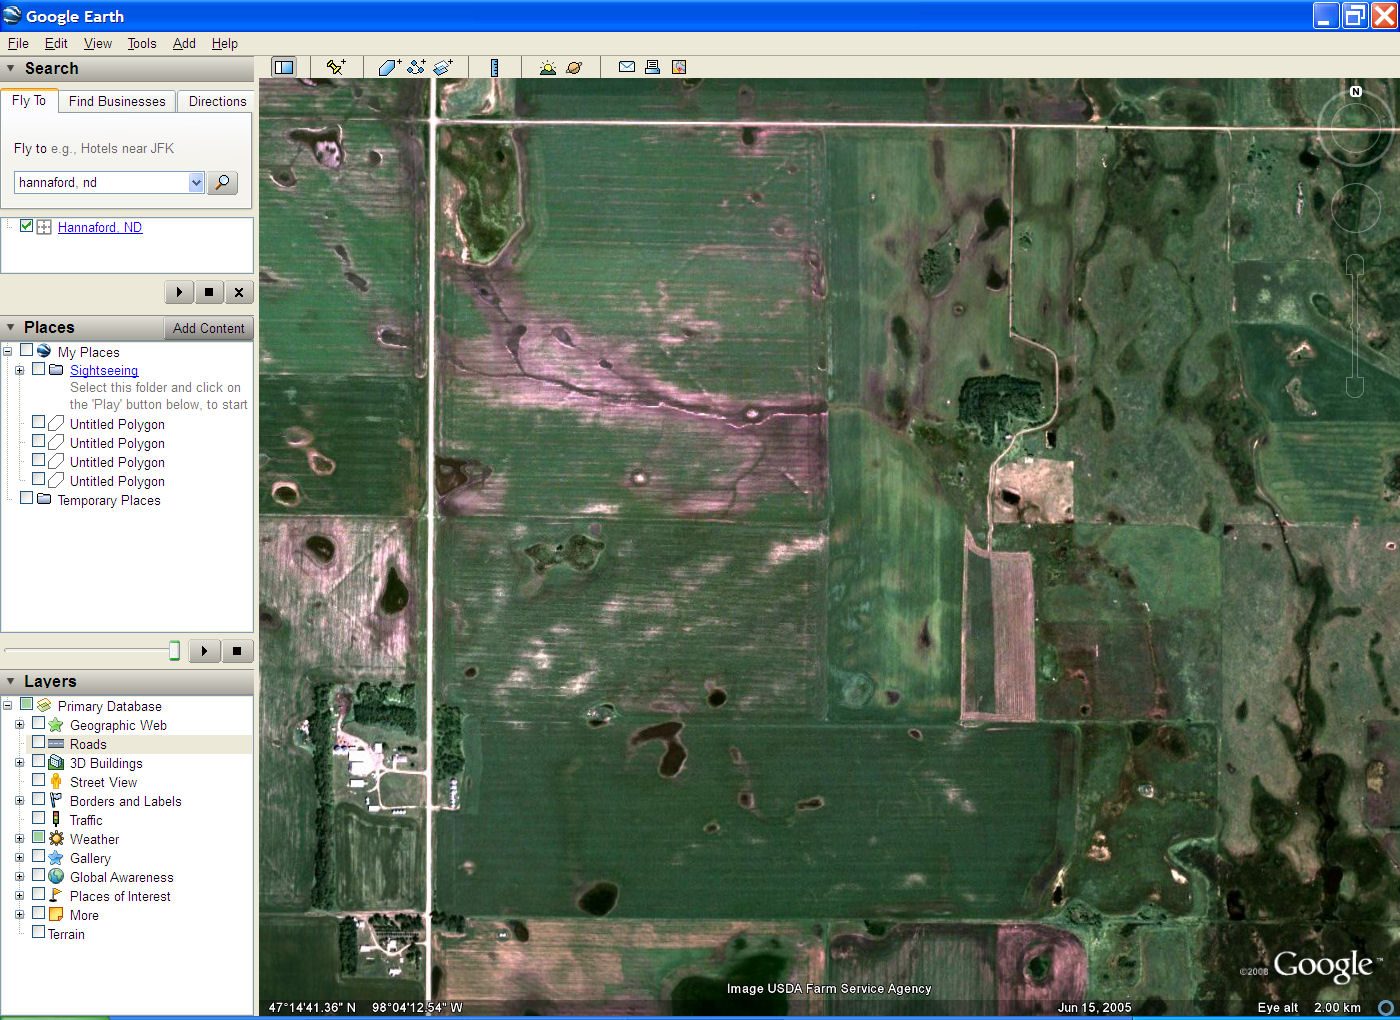This screenshot has width=1400, height=1020.
Task: Email the current view
Action: pyautogui.click(x=627, y=67)
